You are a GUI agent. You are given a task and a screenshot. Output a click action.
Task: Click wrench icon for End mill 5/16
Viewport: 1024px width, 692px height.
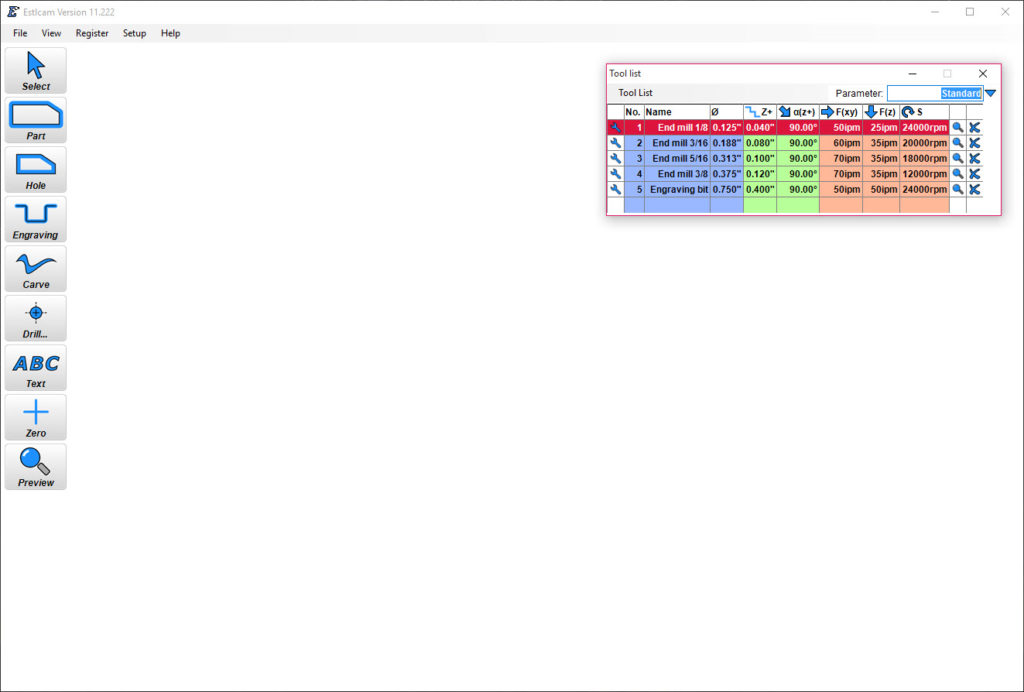point(615,159)
